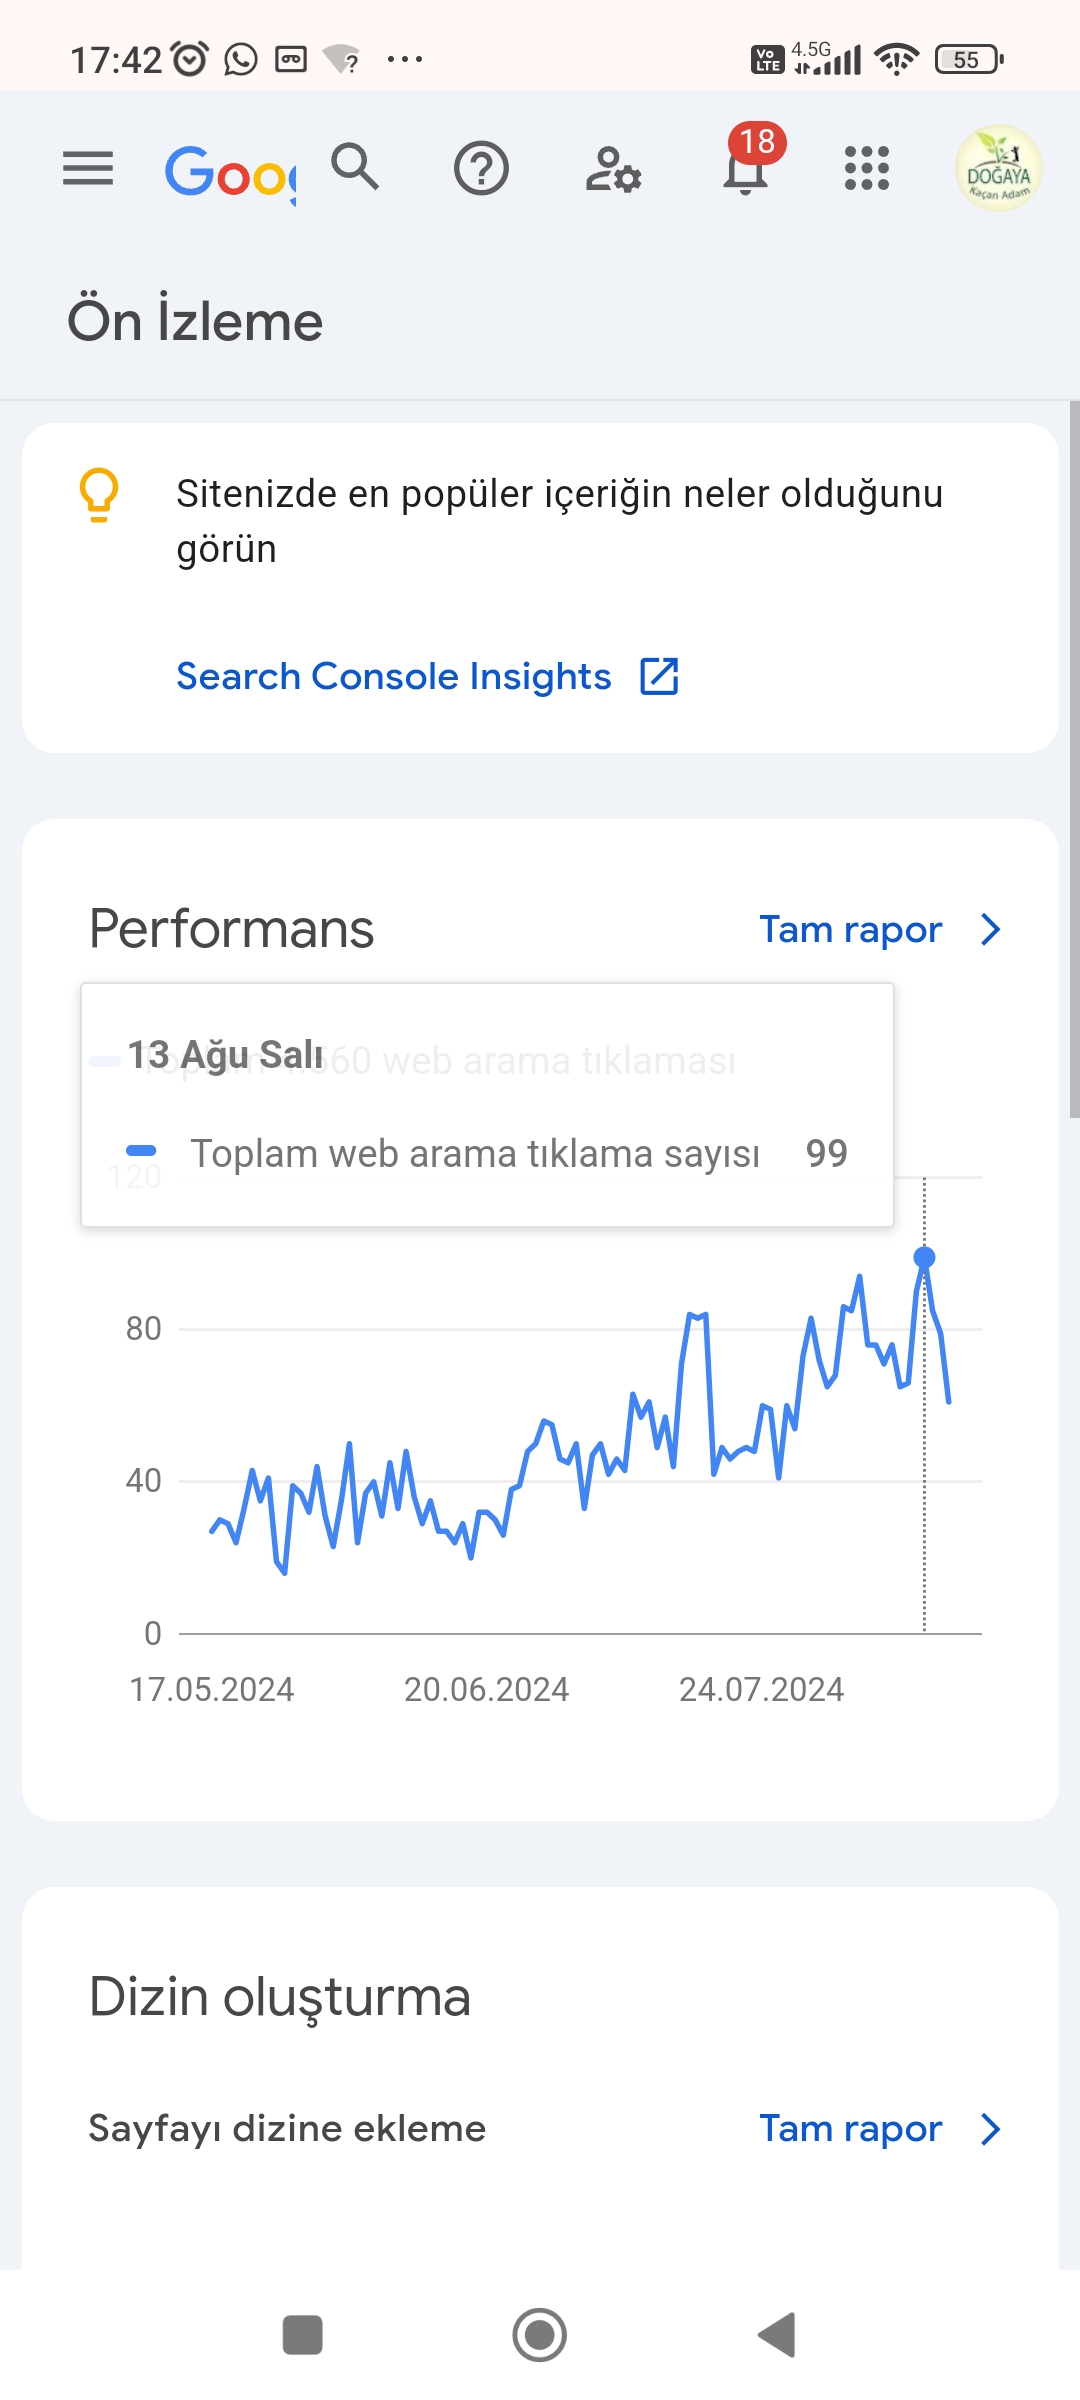Tap the Android back button
Image resolution: width=1080 pixels, height=2400 pixels.
(x=777, y=2335)
